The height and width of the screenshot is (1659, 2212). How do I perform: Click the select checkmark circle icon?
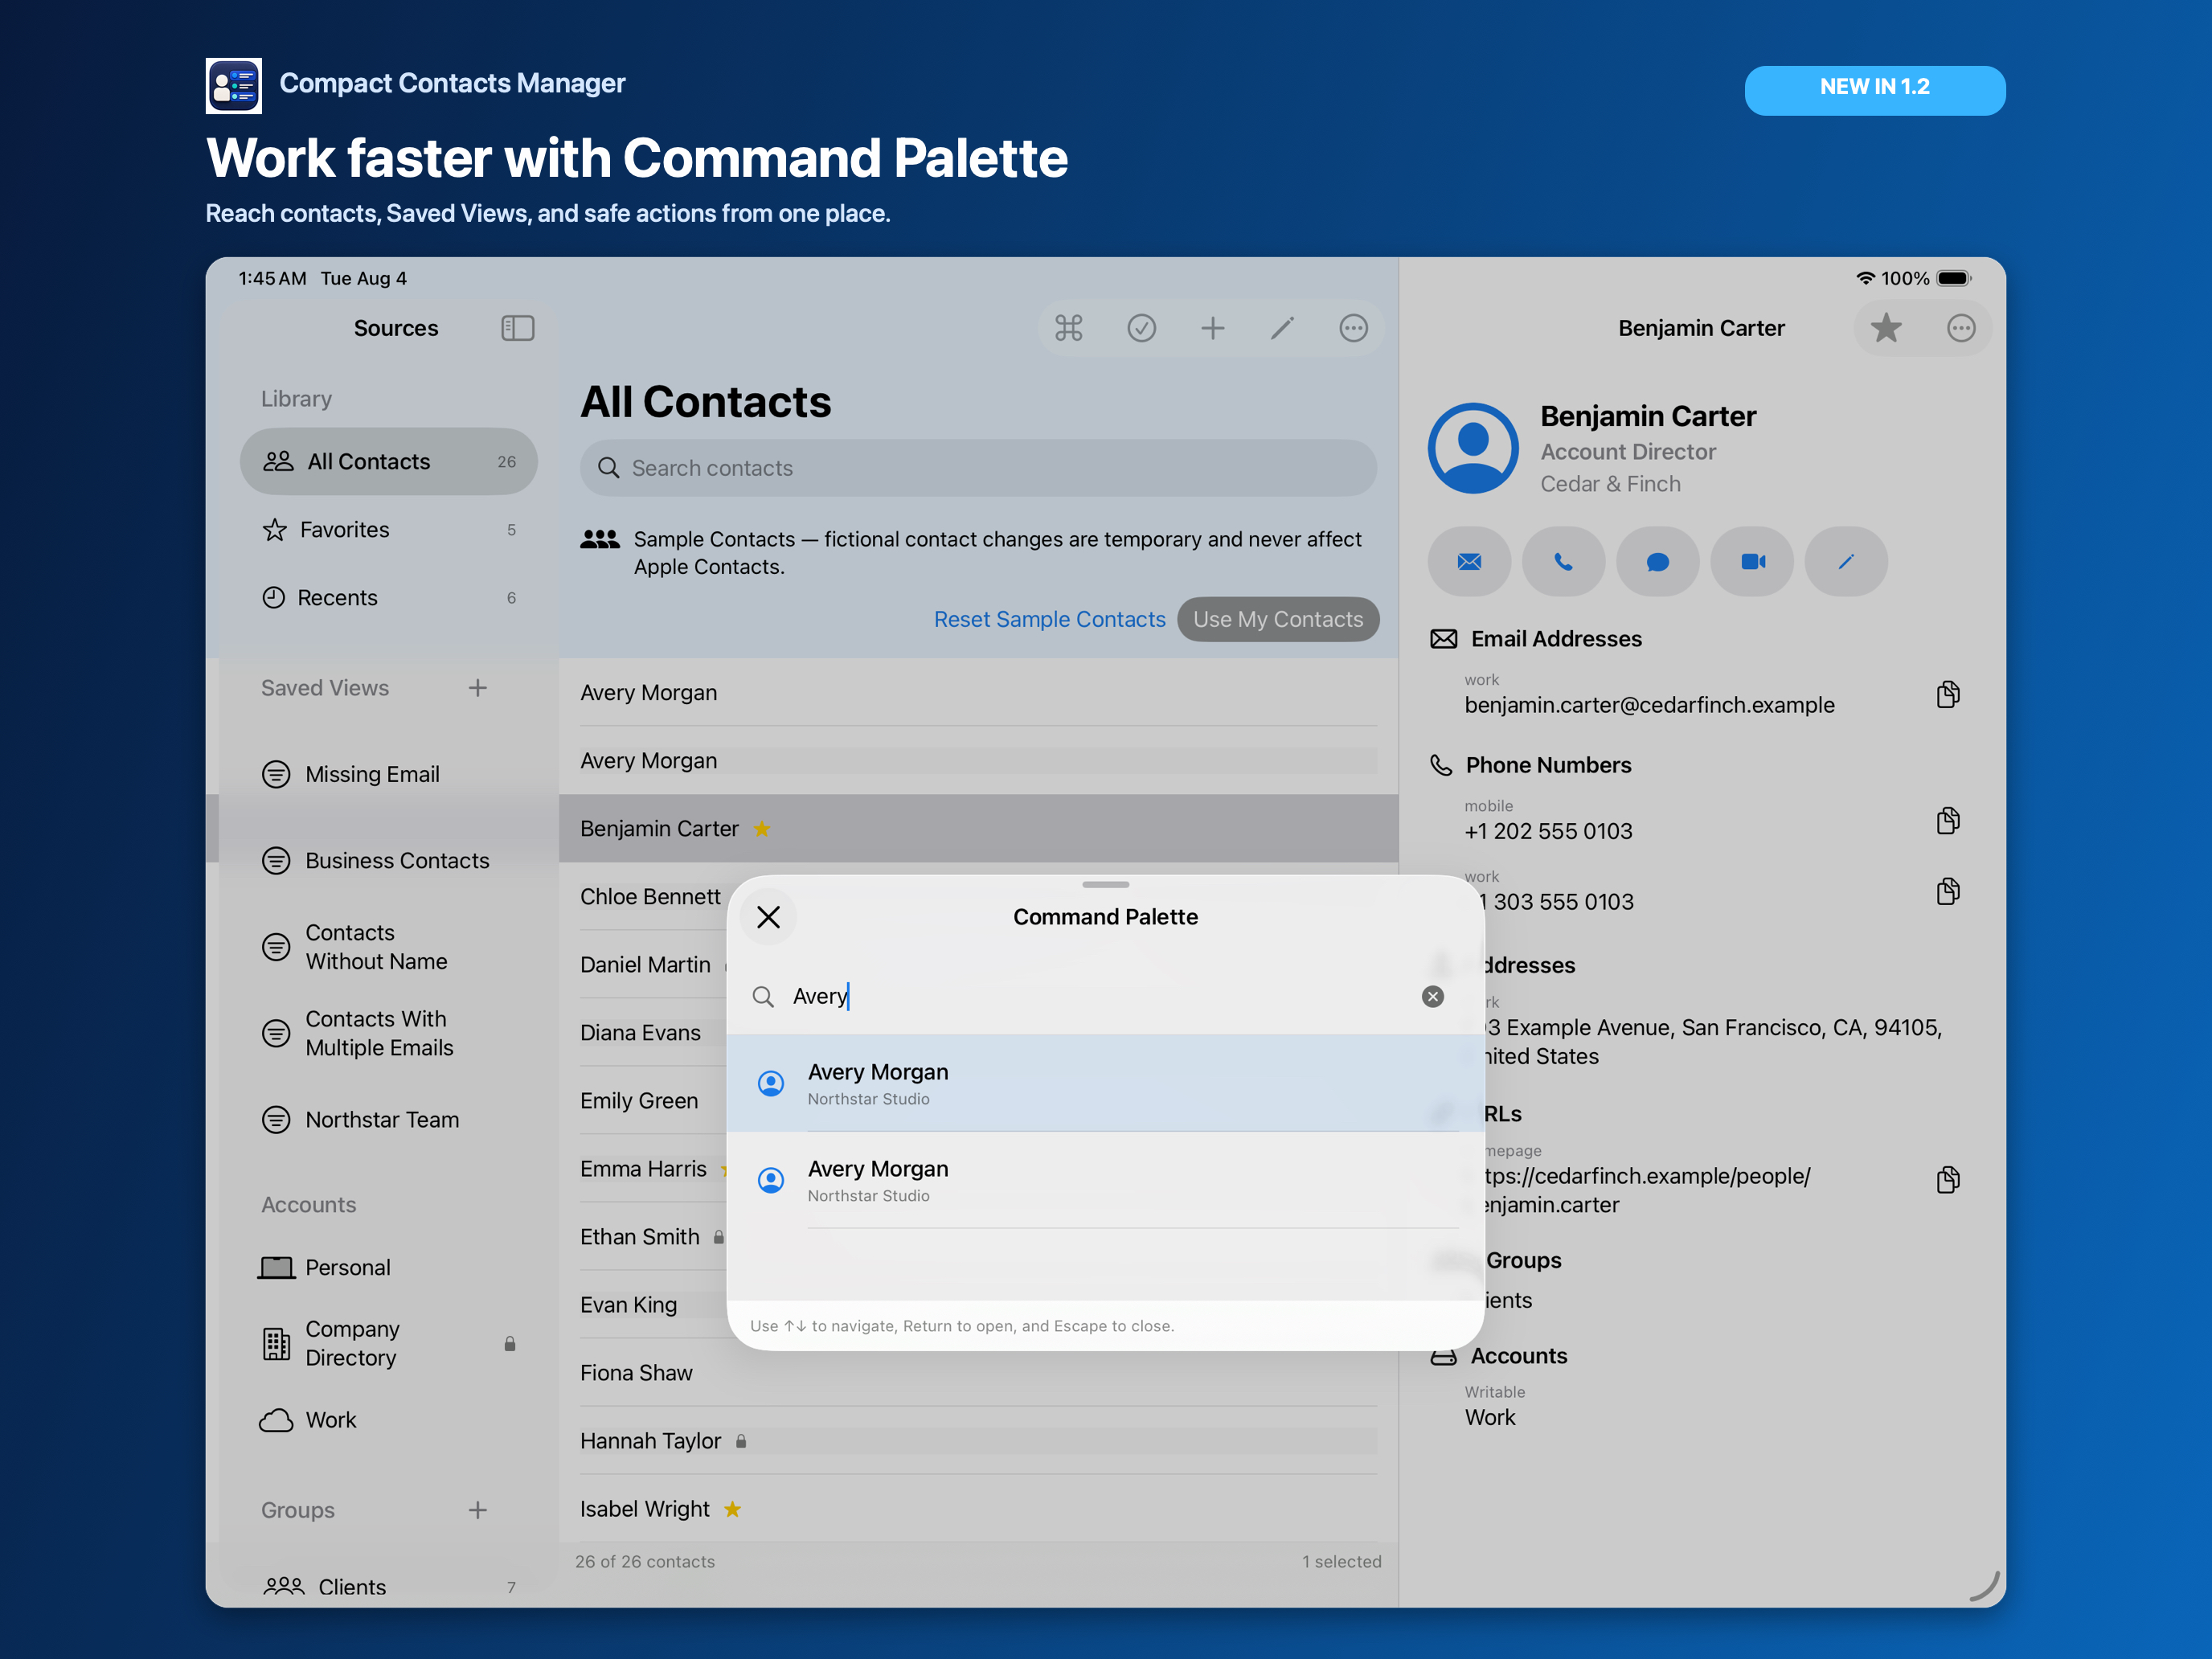(1141, 328)
